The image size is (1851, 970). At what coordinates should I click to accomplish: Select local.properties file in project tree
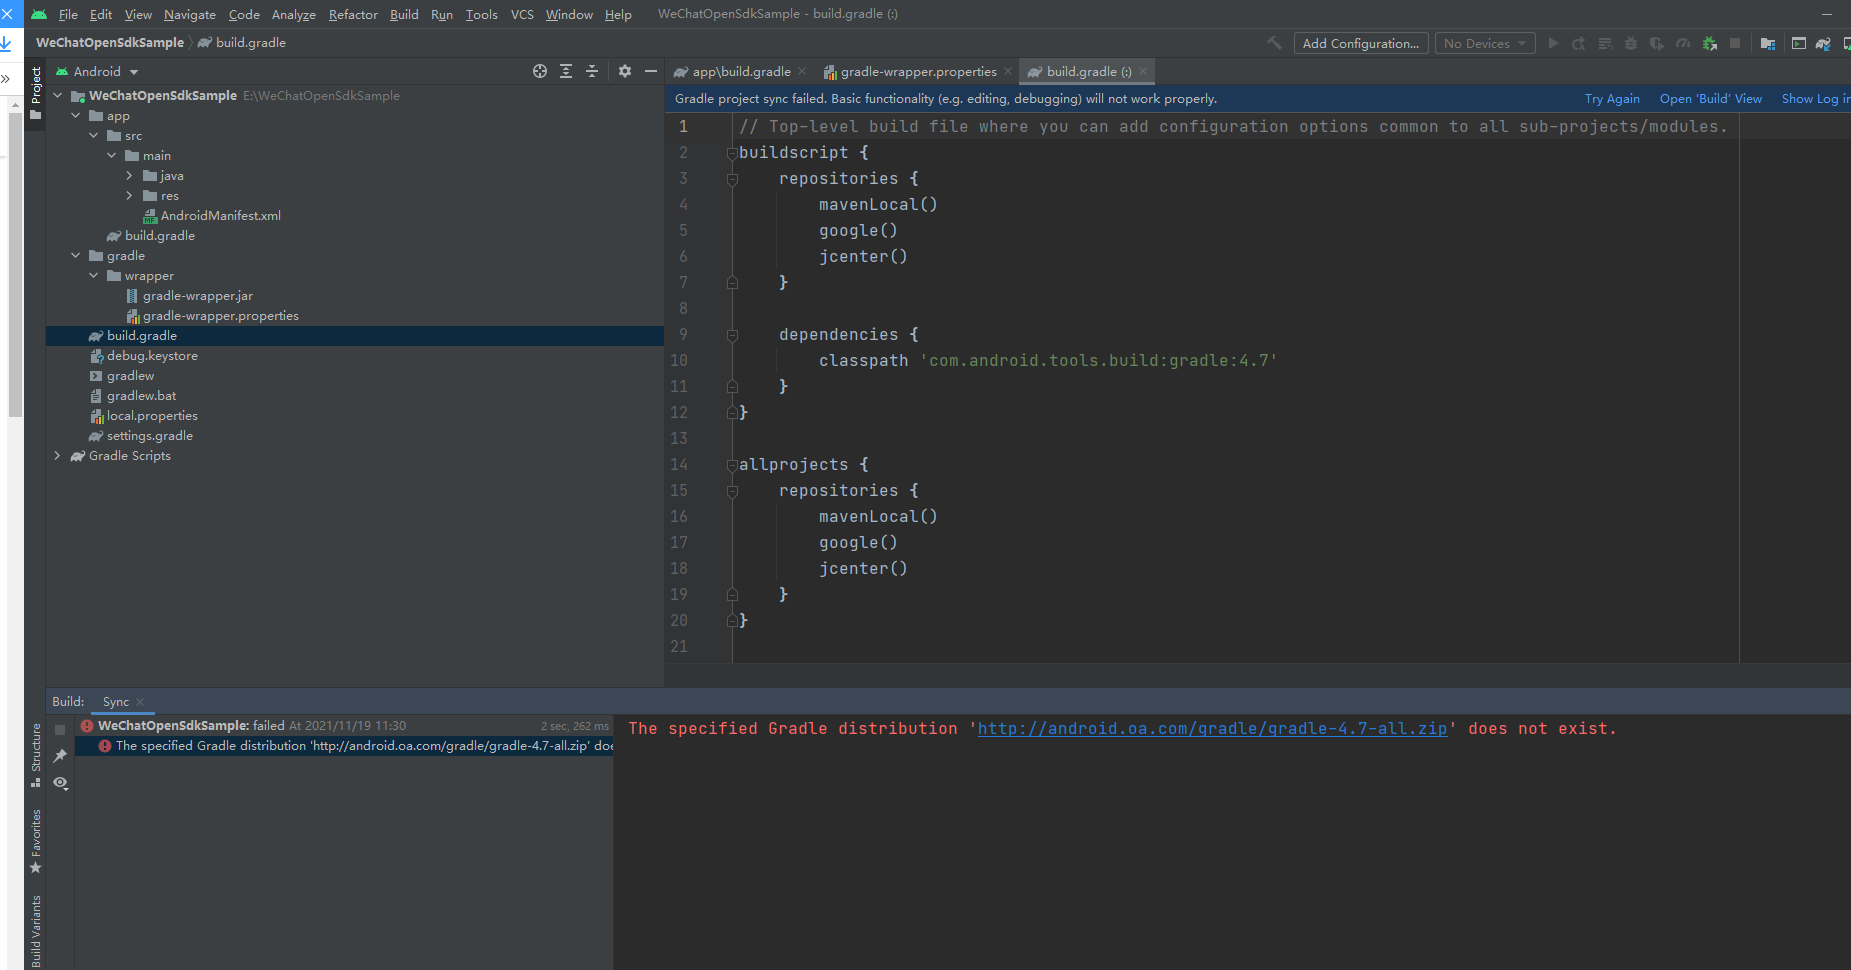152,416
